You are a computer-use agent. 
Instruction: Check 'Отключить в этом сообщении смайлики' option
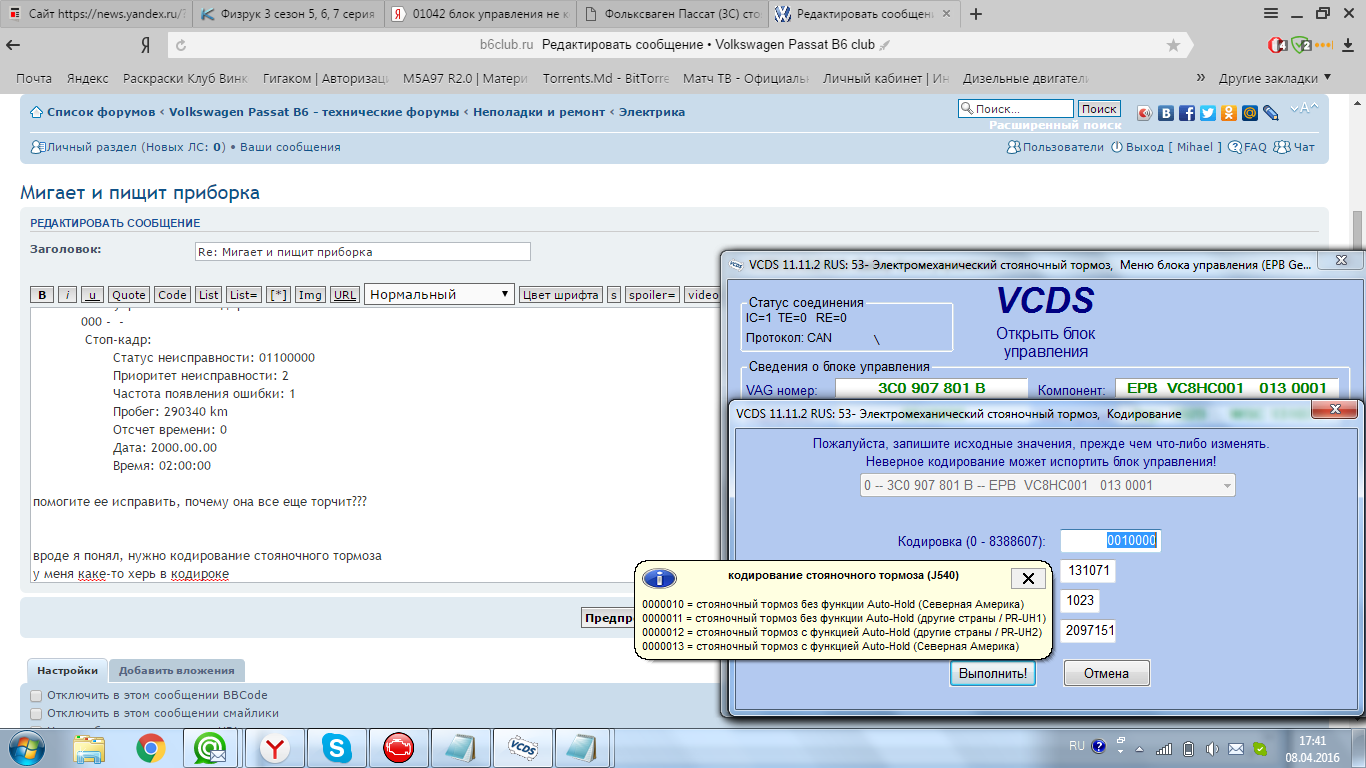(36, 714)
